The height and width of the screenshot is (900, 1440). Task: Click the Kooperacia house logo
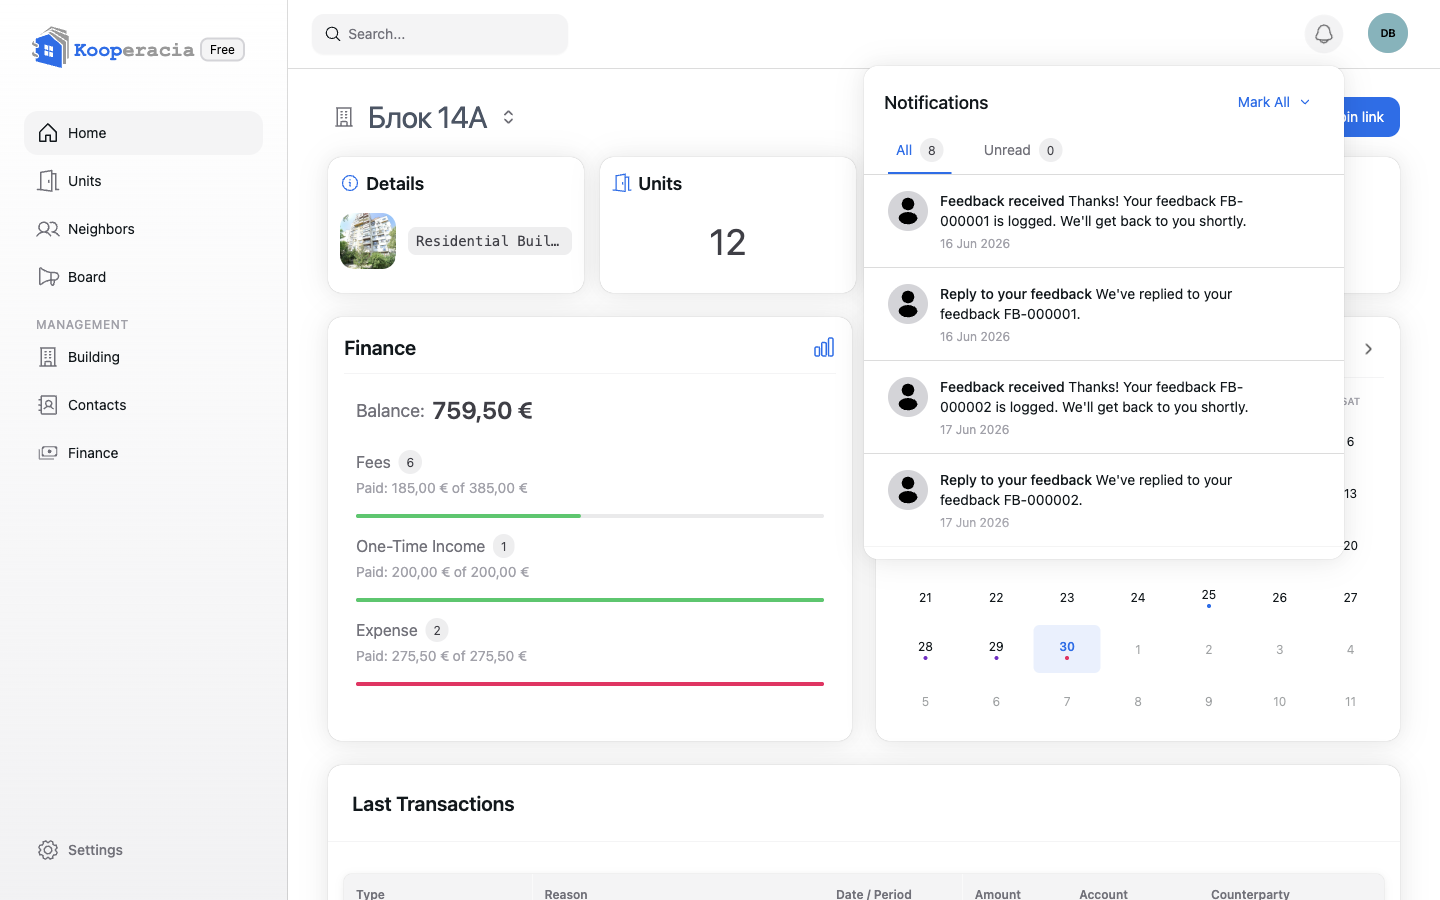click(x=50, y=48)
